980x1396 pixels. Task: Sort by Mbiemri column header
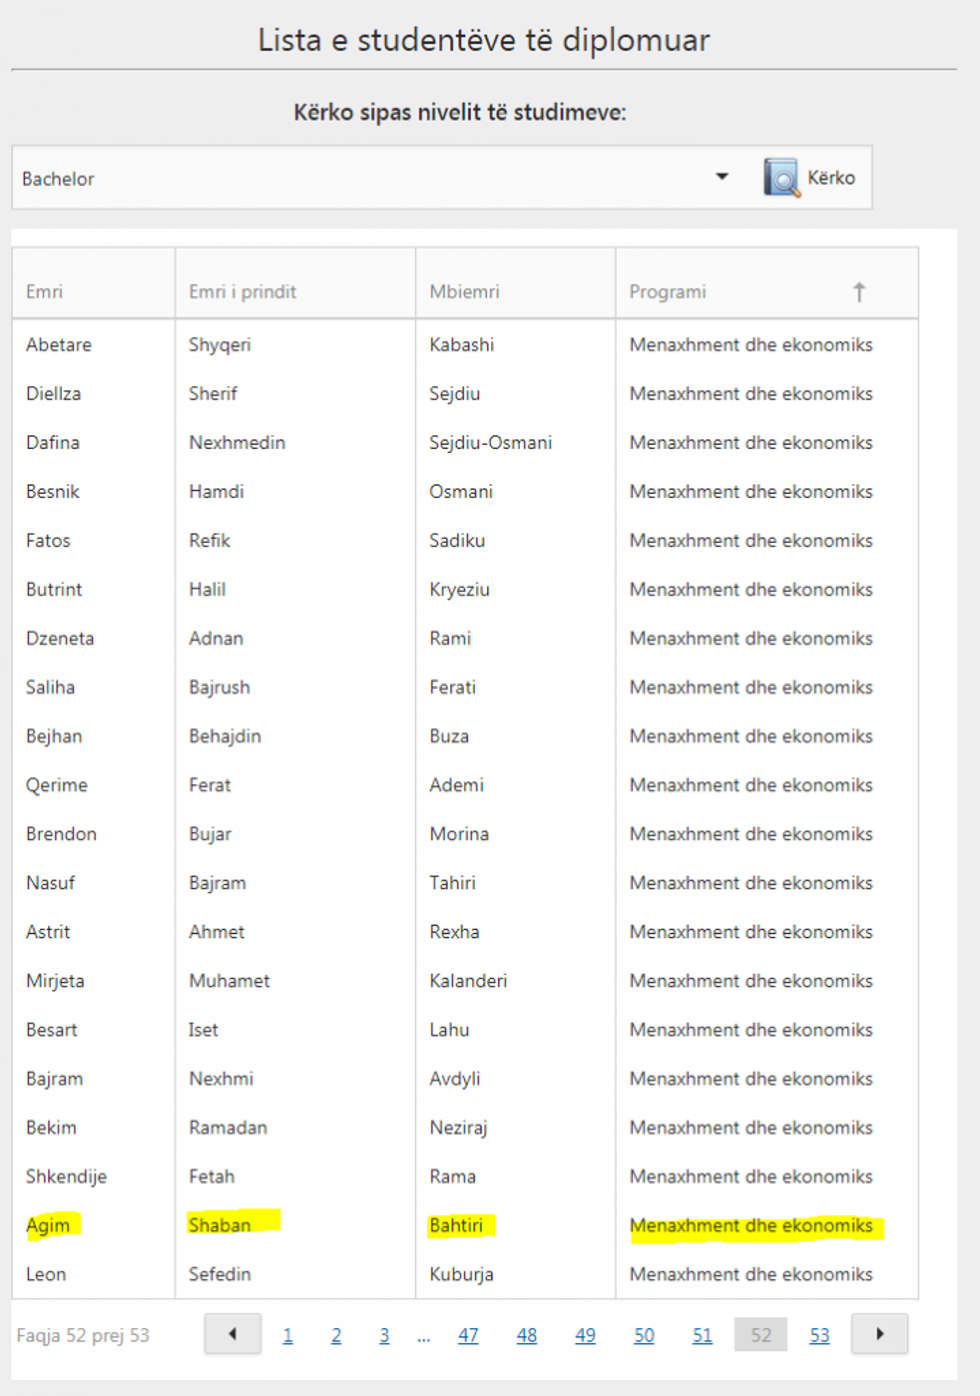(x=464, y=292)
